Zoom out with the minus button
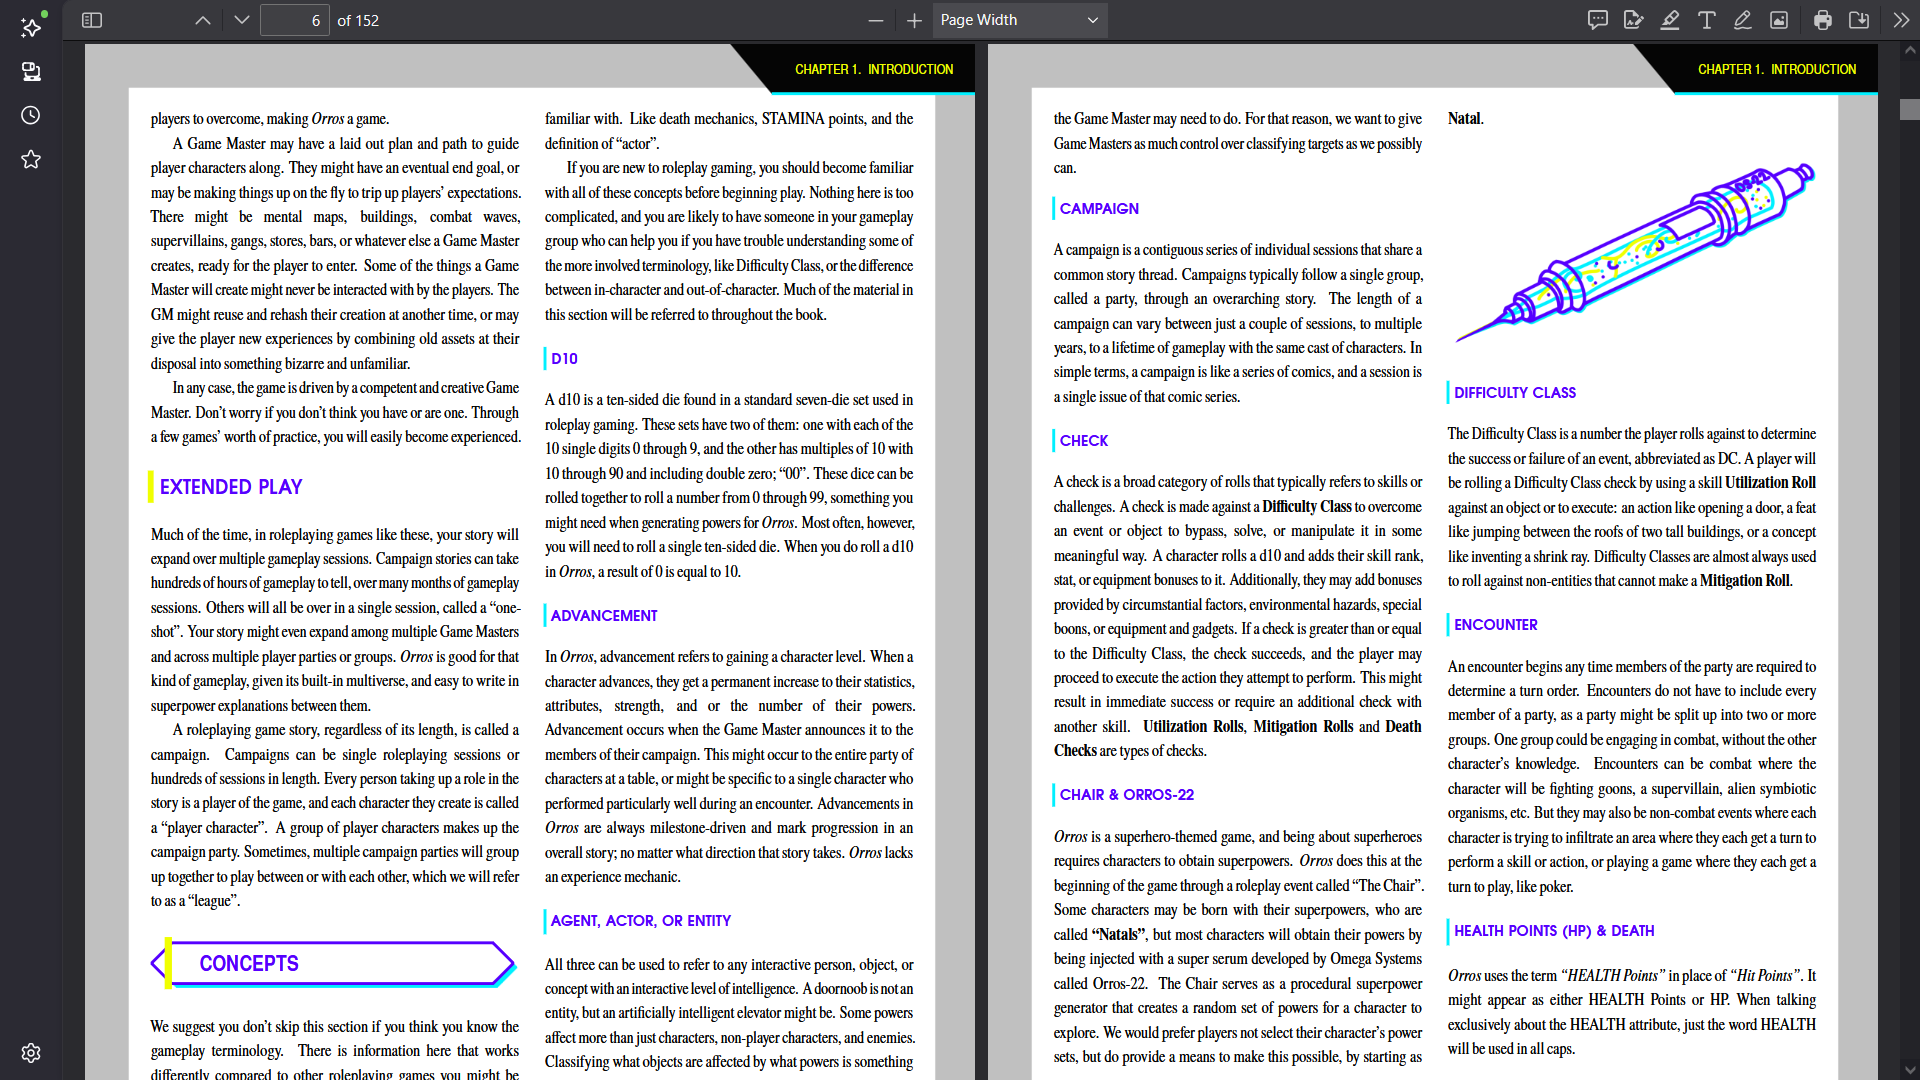The width and height of the screenshot is (1920, 1080). [876, 20]
